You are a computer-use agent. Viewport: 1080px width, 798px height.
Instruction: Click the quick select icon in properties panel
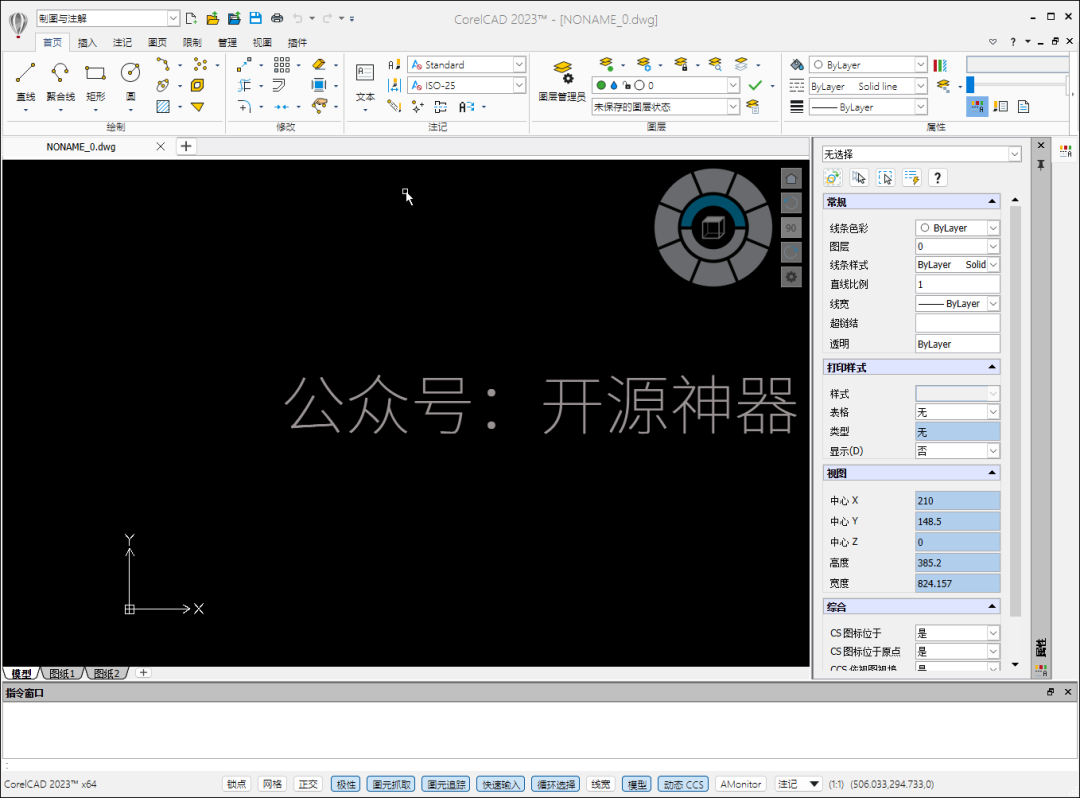[x=912, y=178]
